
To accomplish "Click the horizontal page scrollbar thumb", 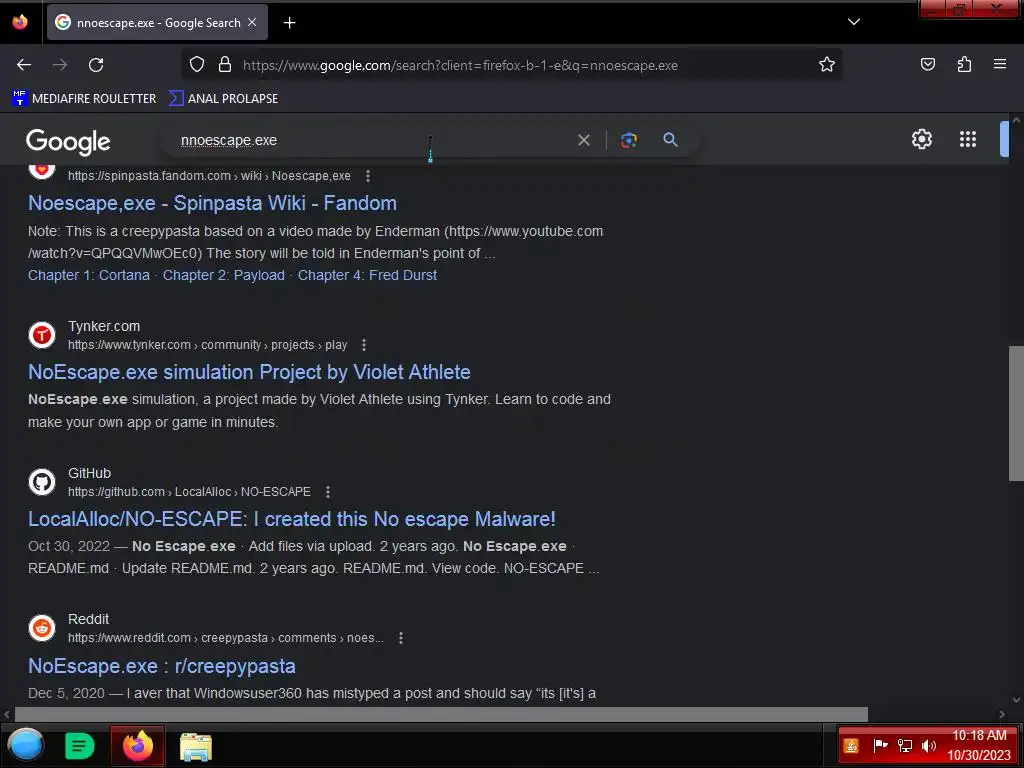I will tap(441, 714).
